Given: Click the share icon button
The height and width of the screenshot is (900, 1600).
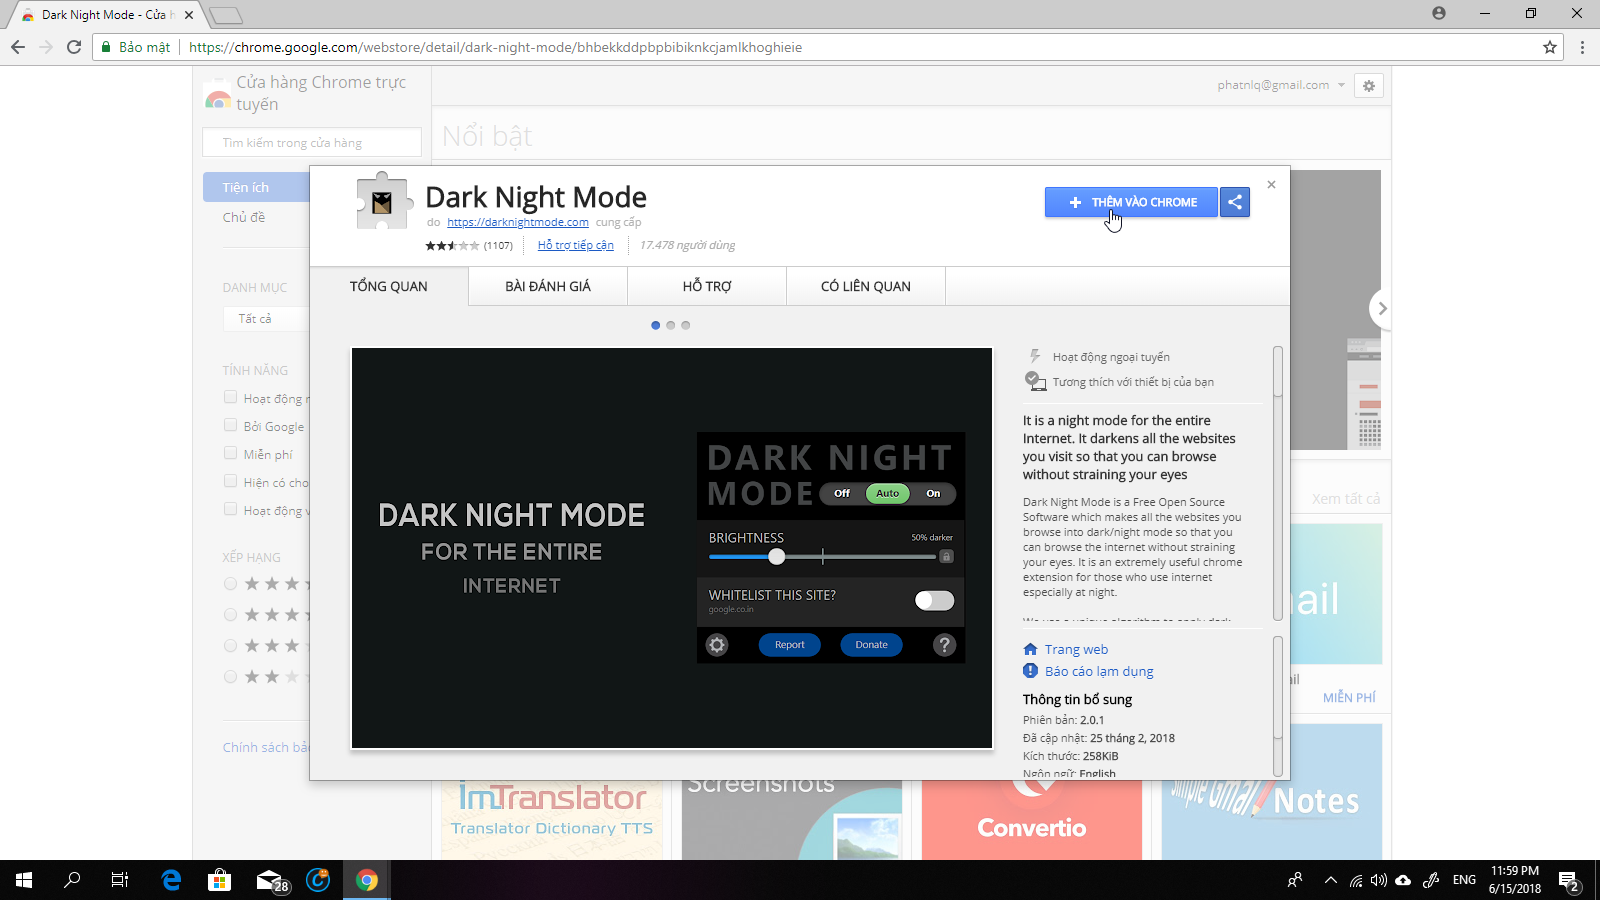Looking at the screenshot, I should point(1235,202).
